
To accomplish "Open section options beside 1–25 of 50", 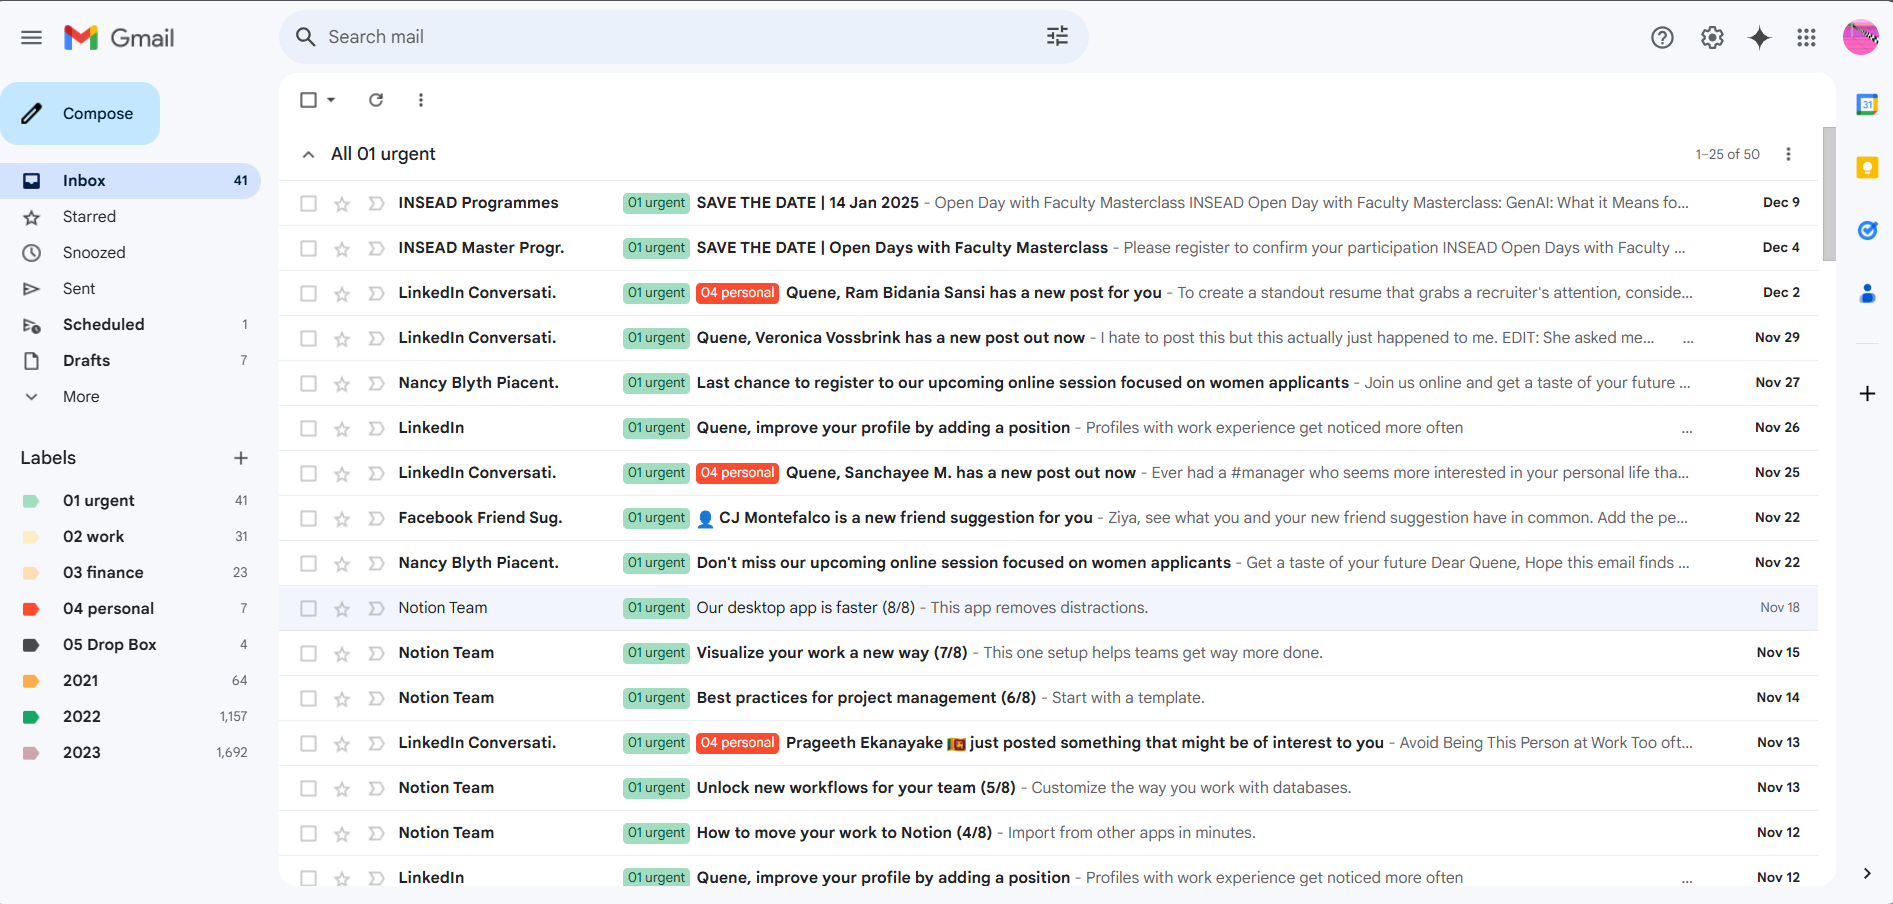I will [1788, 154].
